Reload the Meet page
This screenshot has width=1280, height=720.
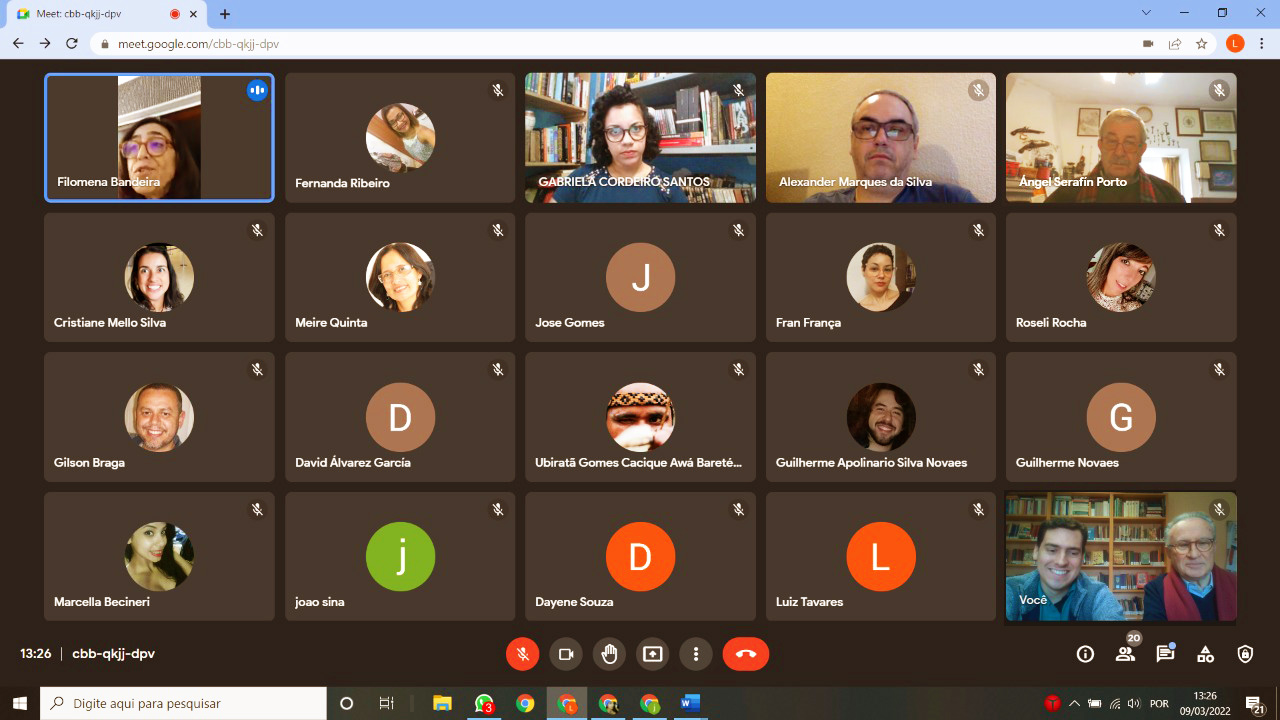(72, 44)
